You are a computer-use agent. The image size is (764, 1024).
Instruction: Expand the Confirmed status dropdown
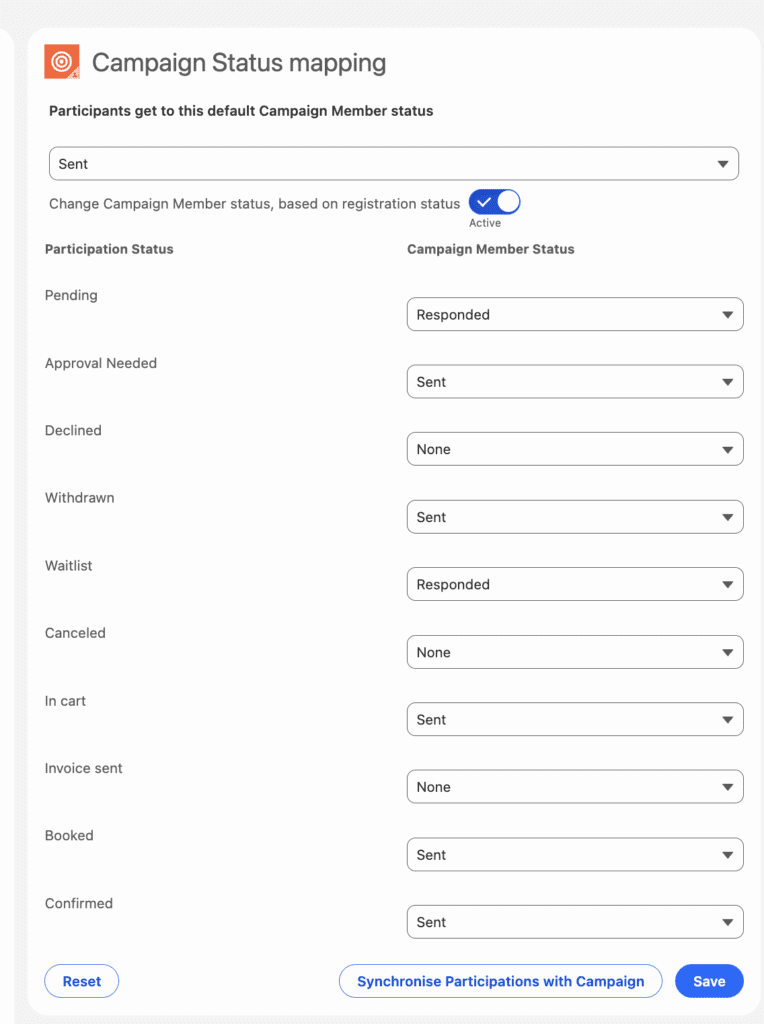[574, 922]
